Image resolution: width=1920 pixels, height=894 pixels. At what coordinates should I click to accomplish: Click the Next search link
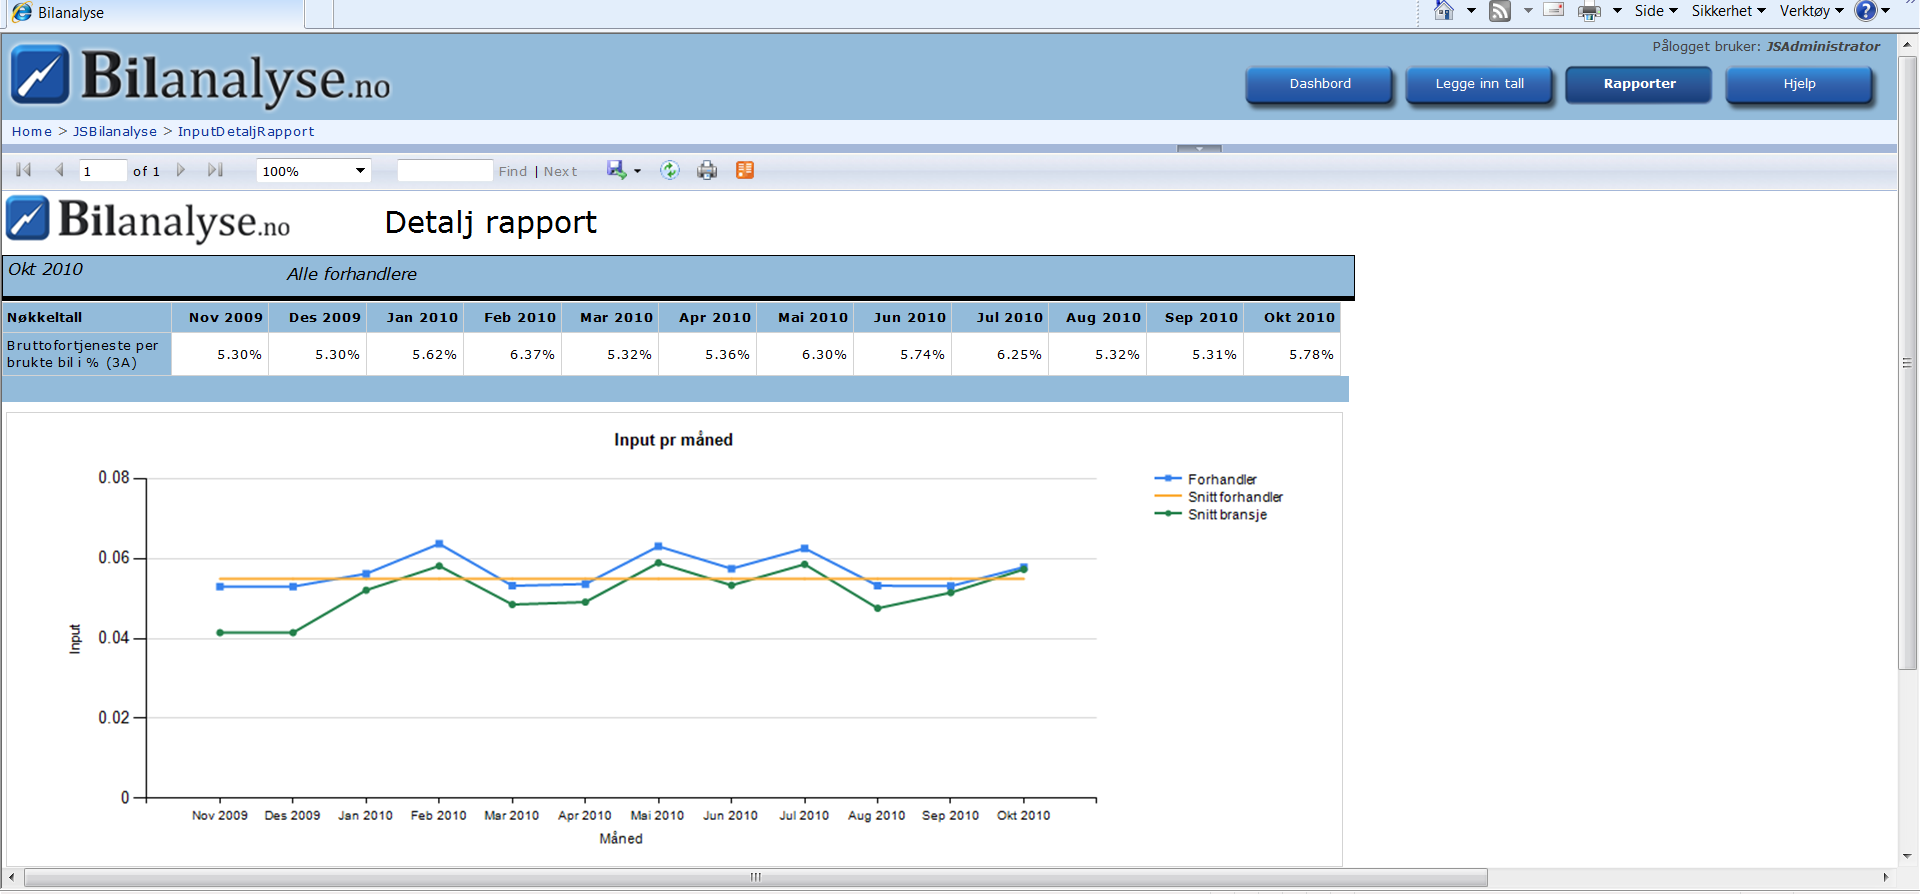[x=561, y=172]
